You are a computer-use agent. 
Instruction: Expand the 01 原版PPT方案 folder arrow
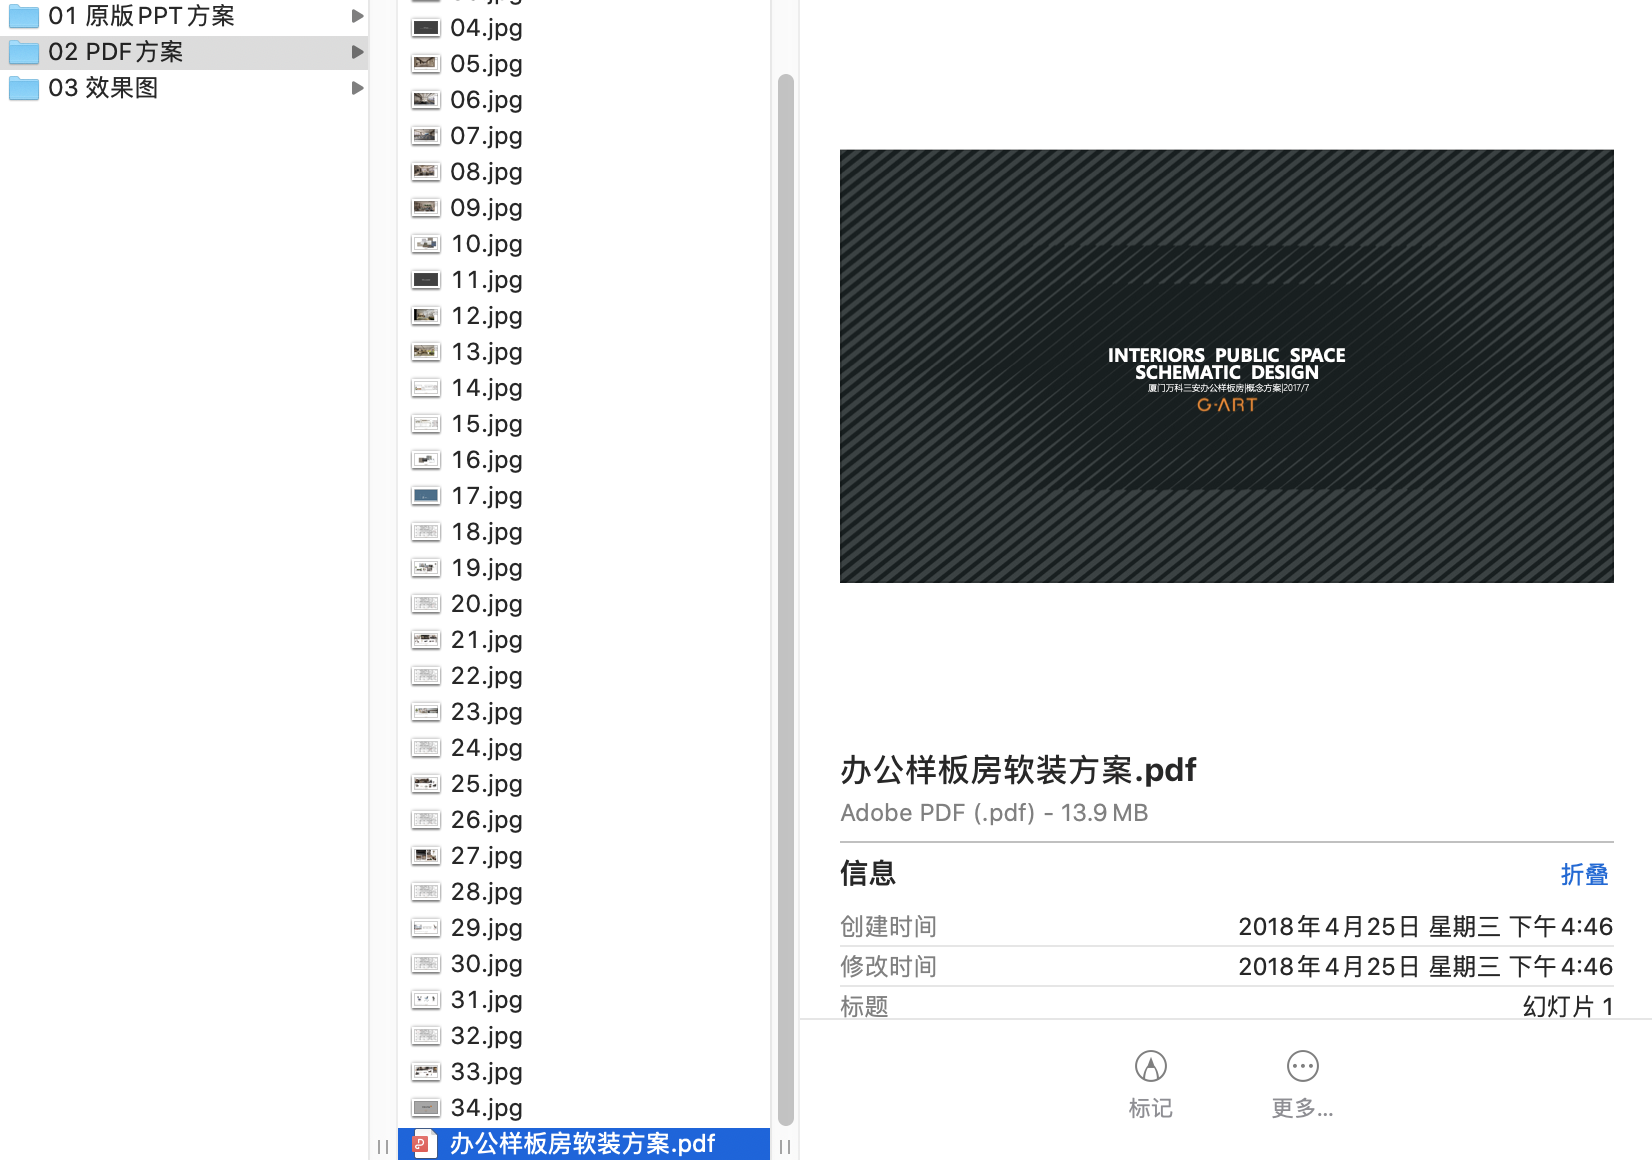(x=357, y=16)
